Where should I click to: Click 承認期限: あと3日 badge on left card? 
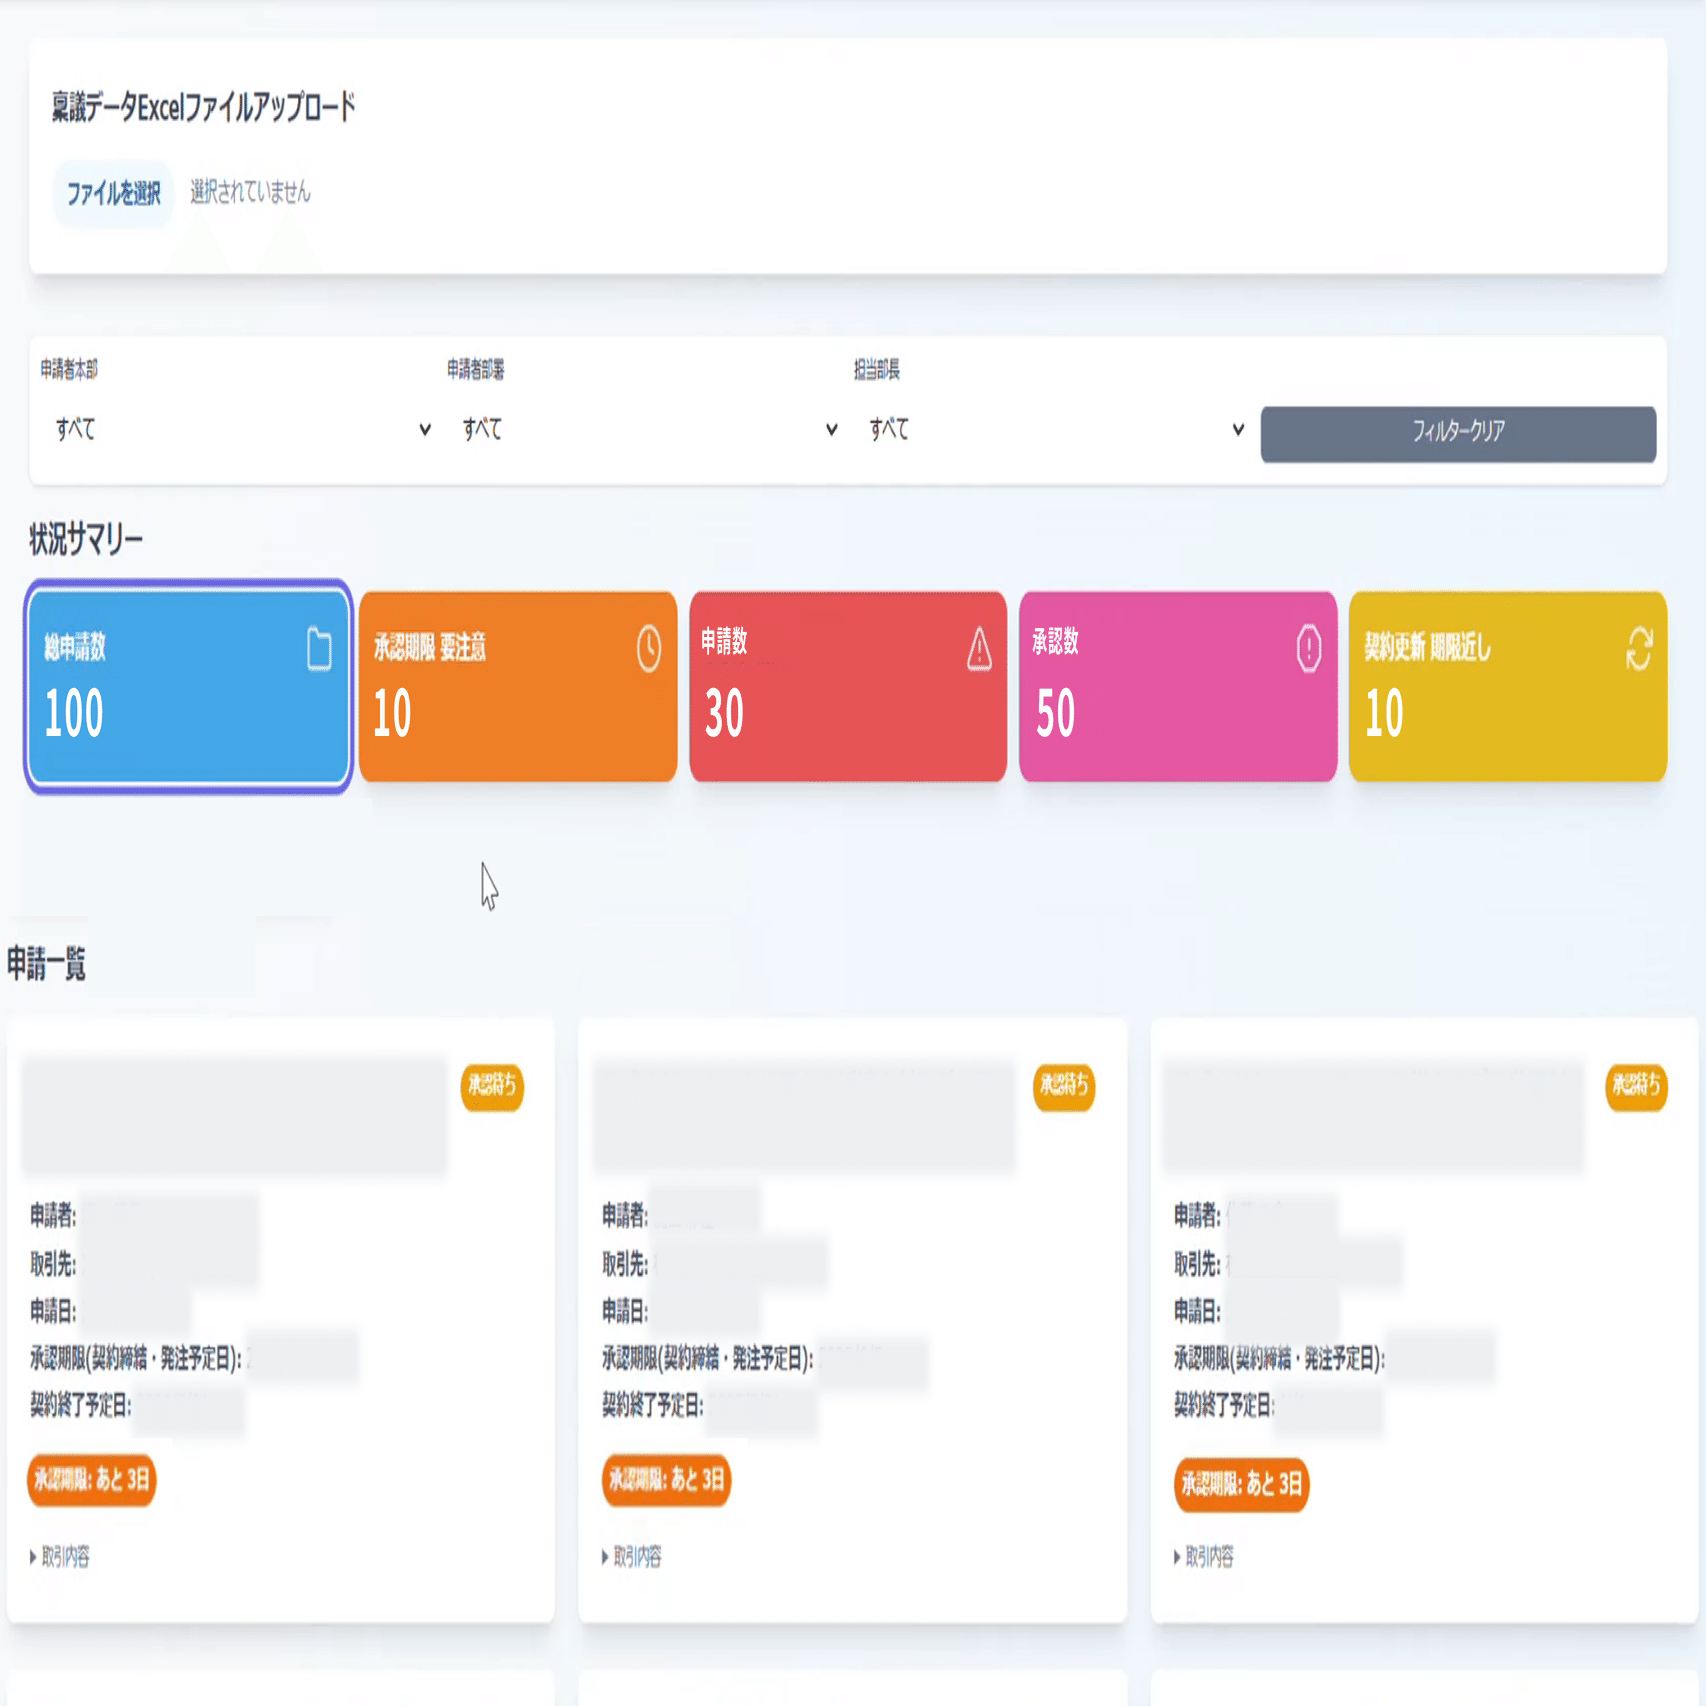coord(92,1480)
